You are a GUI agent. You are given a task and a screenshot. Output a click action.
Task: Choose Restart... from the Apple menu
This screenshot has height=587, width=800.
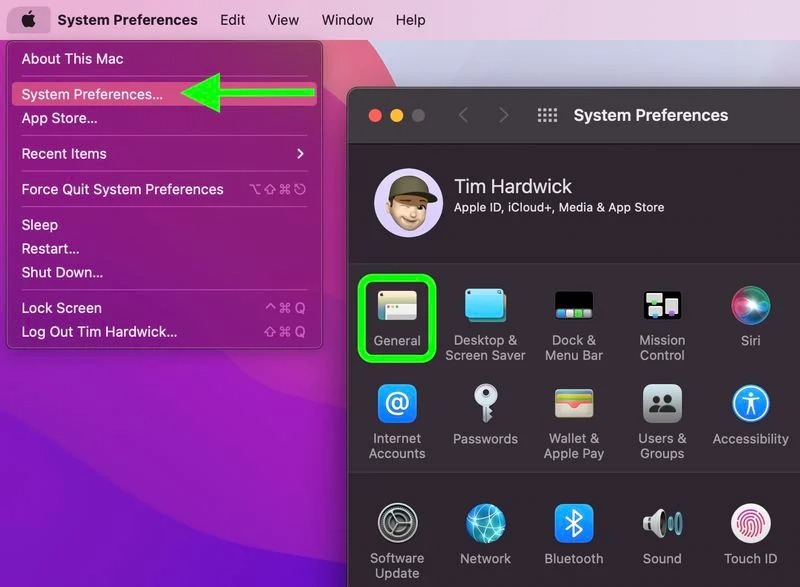(164, 249)
